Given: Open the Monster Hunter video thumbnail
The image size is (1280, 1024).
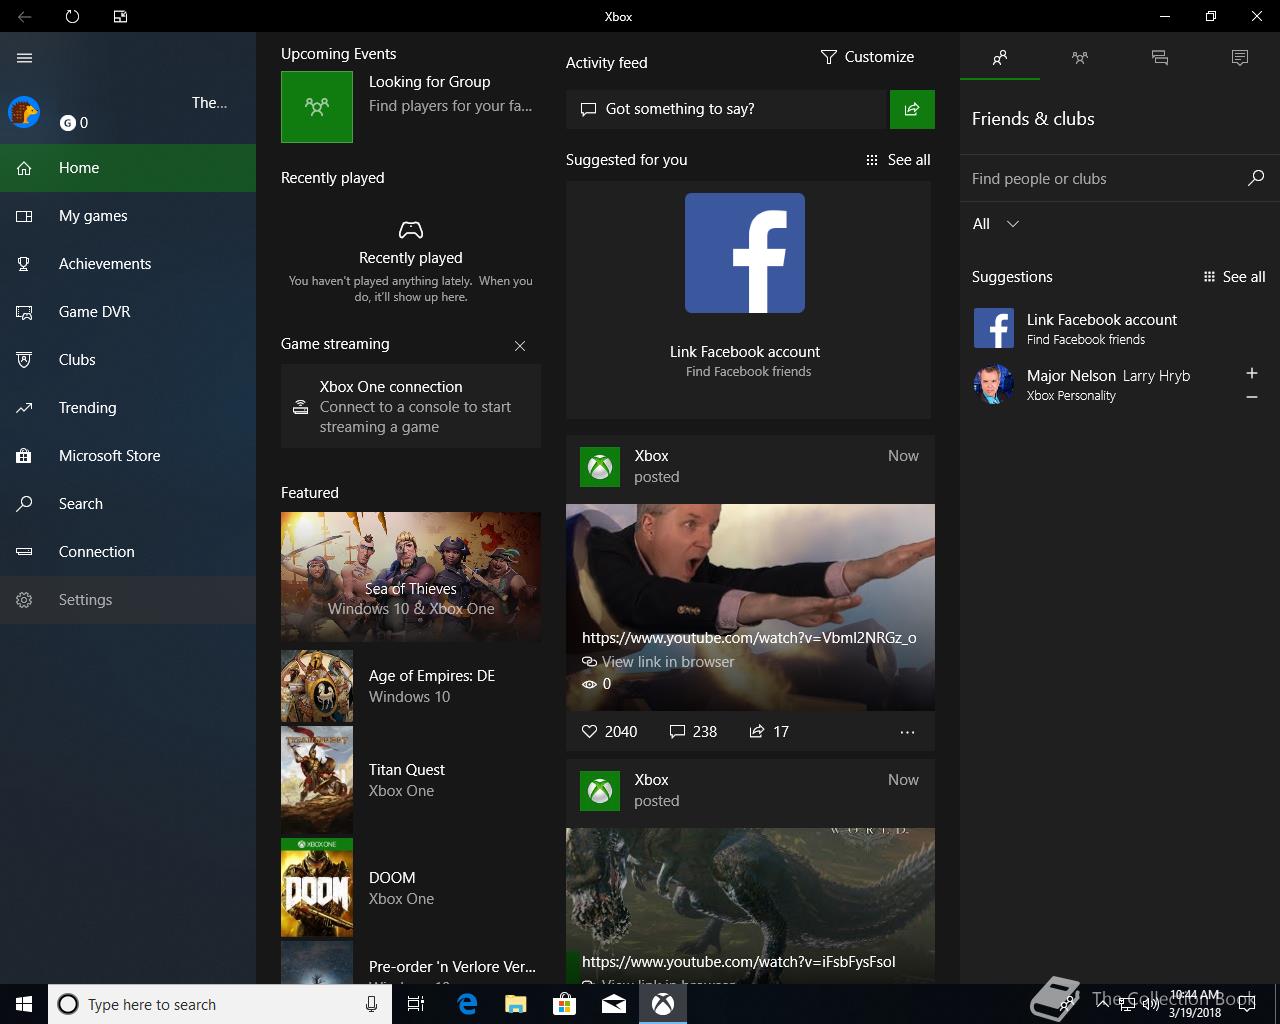Looking at the screenshot, I should pos(750,905).
